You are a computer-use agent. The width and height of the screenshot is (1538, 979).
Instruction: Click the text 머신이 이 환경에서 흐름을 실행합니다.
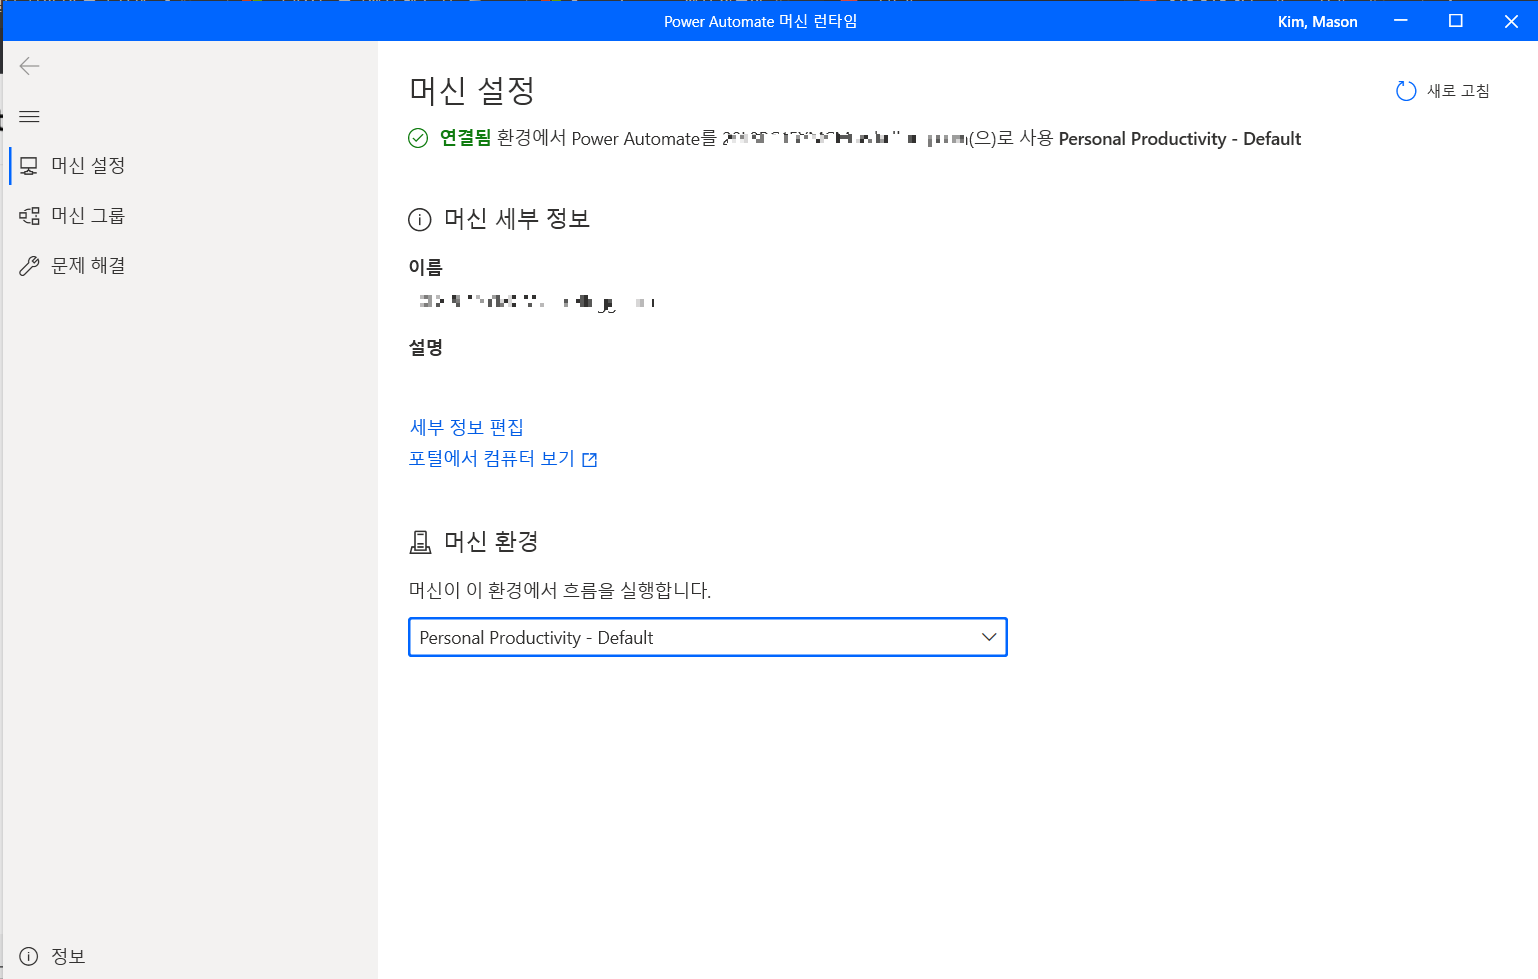tap(560, 590)
